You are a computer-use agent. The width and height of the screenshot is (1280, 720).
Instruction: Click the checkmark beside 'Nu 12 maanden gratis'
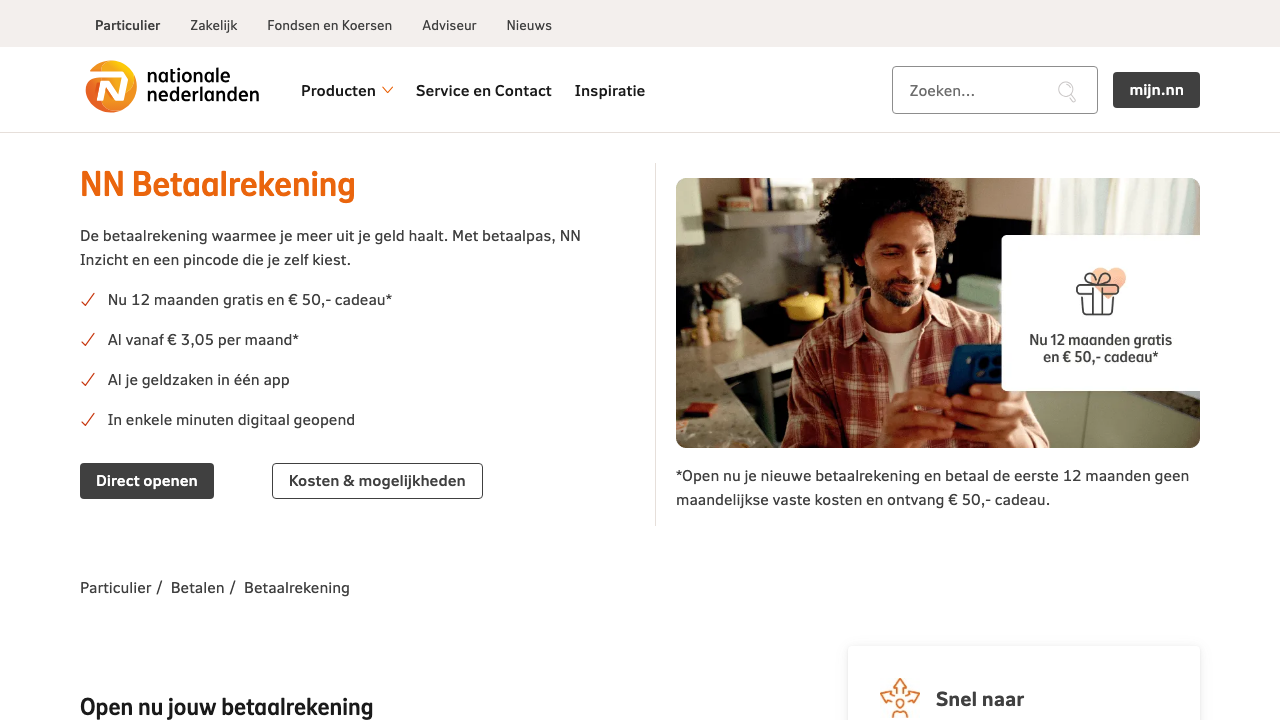coord(88,300)
